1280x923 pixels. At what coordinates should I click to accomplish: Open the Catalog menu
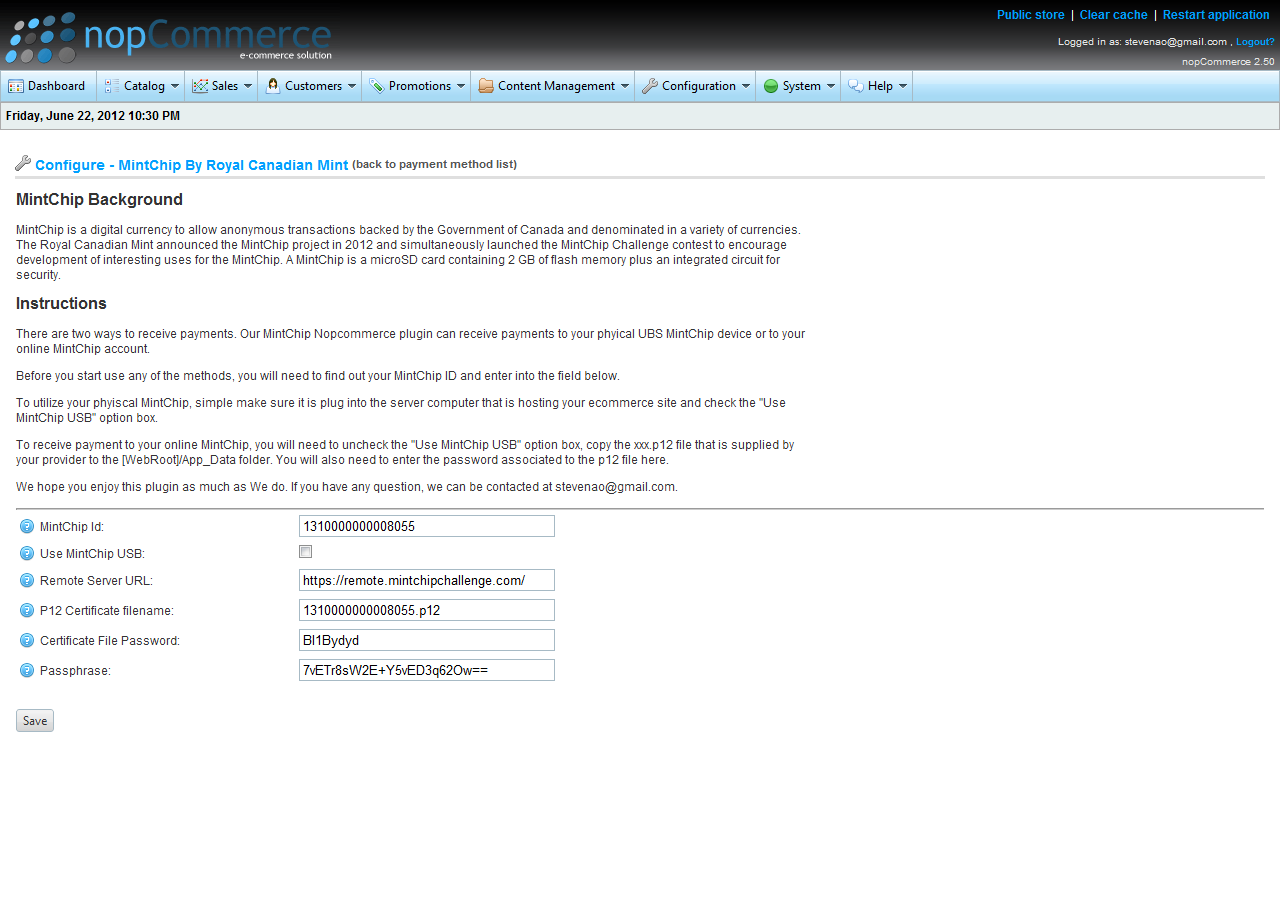141,86
